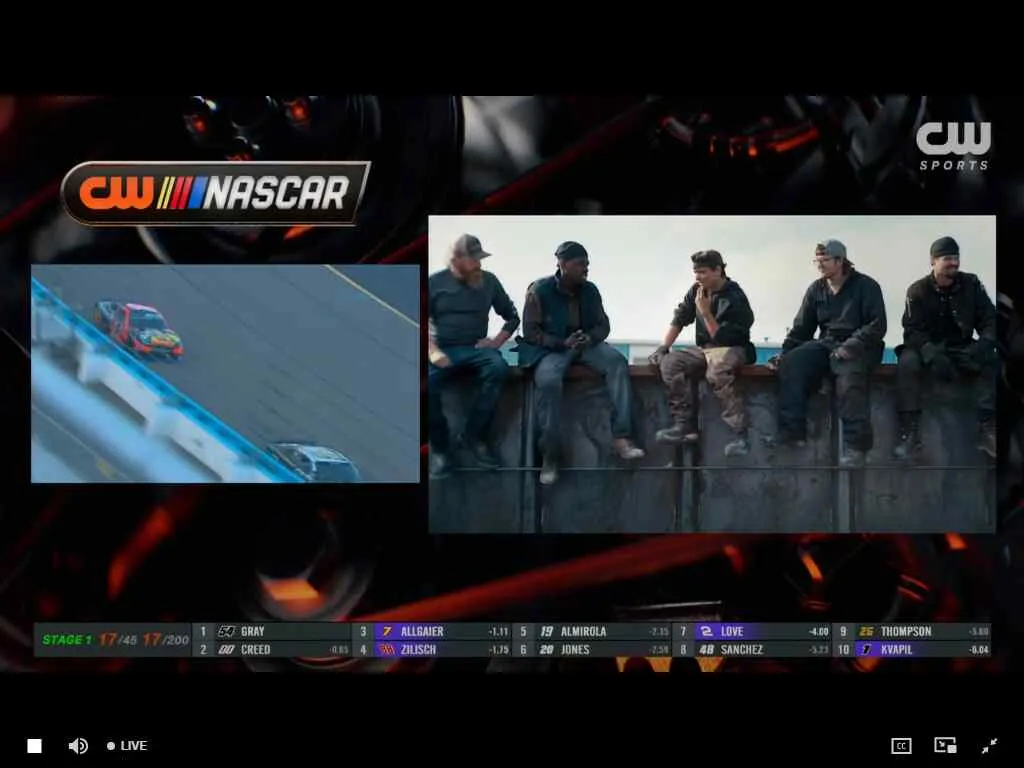
Task: Click KVAPIL in tenth position
Action: tap(912, 650)
